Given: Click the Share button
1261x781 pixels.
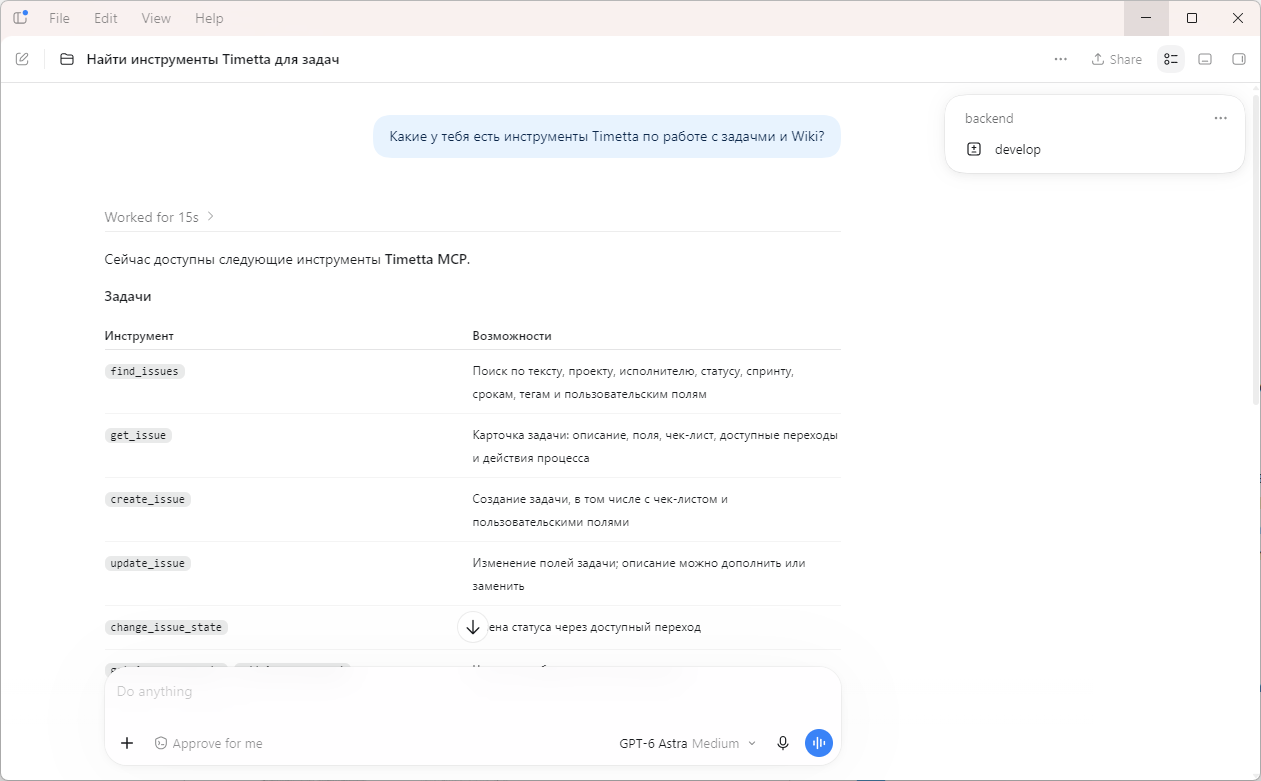Looking at the screenshot, I should click(x=1116, y=59).
